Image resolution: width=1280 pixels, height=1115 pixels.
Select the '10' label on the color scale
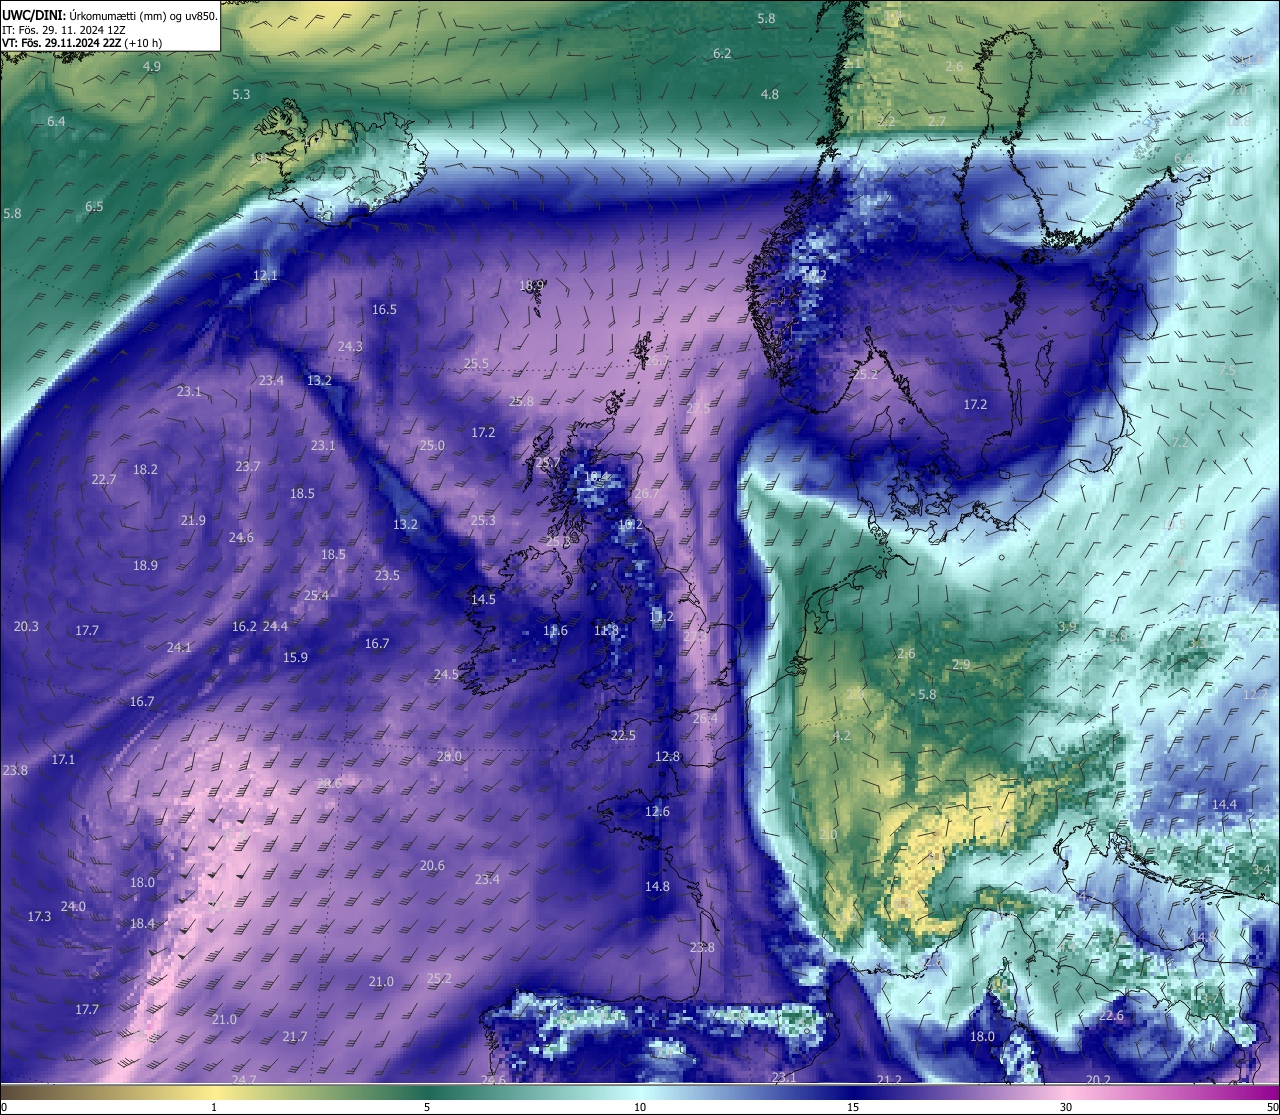click(x=640, y=1107)
